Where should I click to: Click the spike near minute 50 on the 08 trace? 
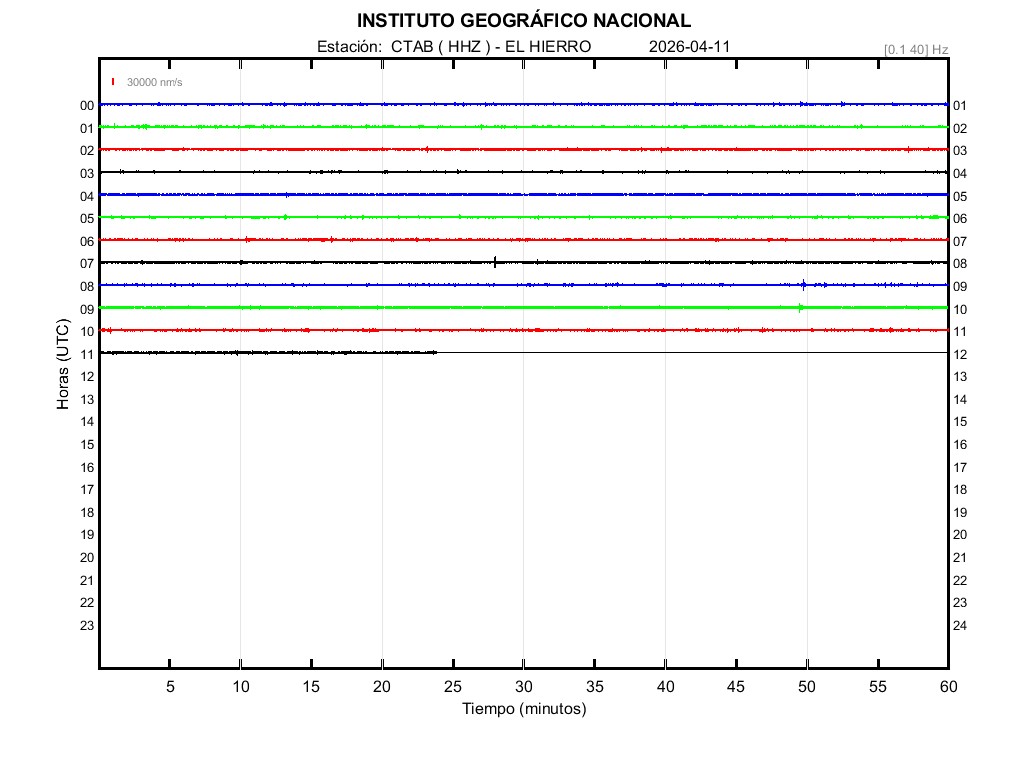pyautogui.click(x=803, y=284)
